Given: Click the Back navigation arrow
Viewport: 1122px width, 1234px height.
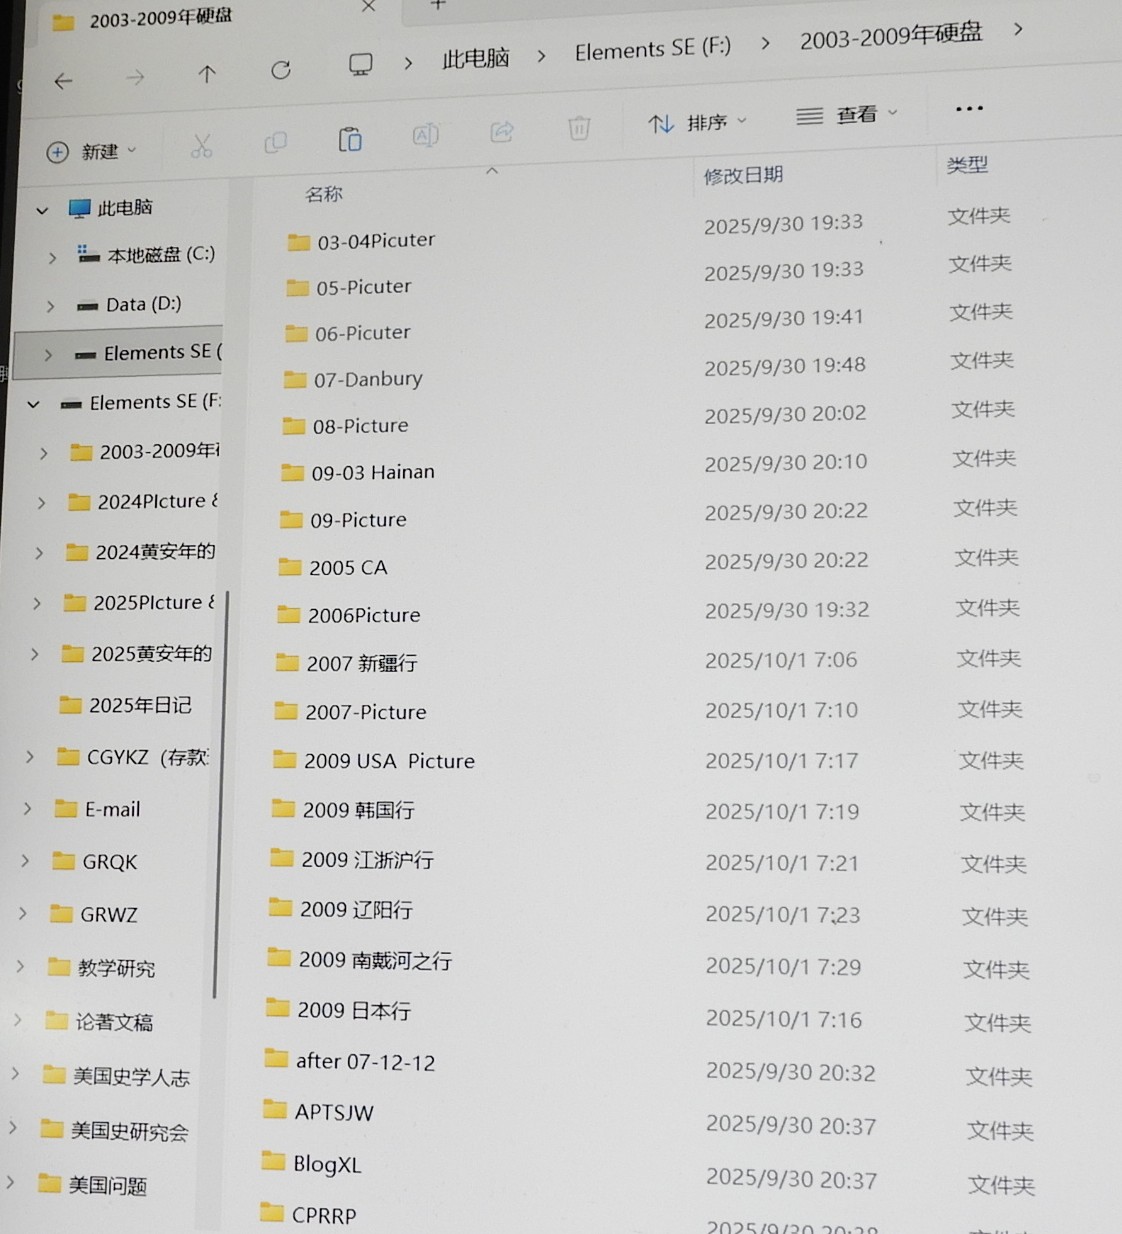Looking at the screenshot, I should [x=64, y=81].
